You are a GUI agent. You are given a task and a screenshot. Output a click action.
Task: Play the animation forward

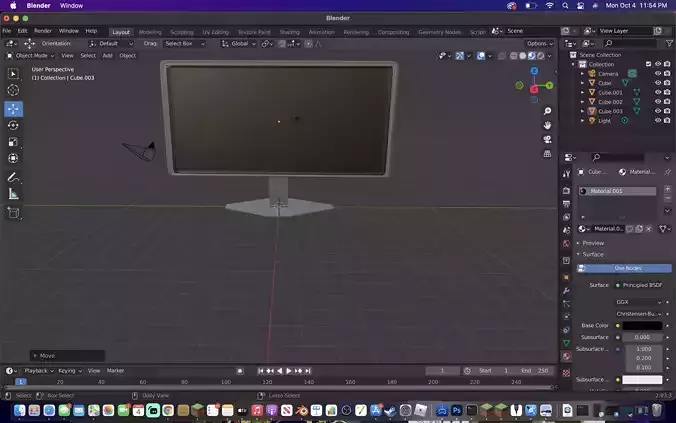tap(289, 371)
